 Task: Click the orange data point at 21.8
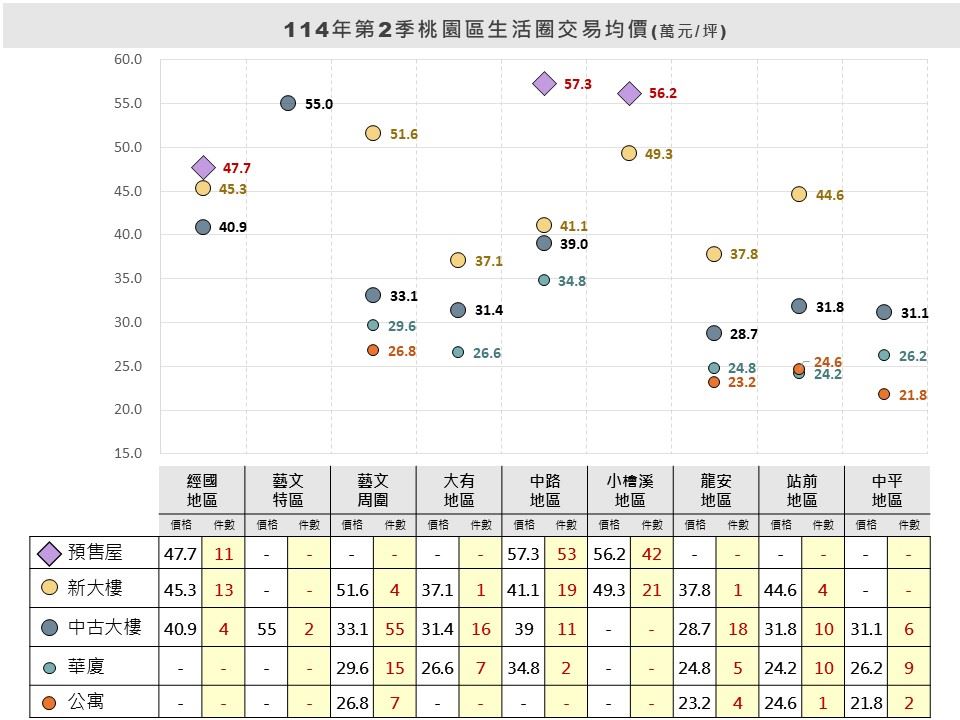pos(884,394)
